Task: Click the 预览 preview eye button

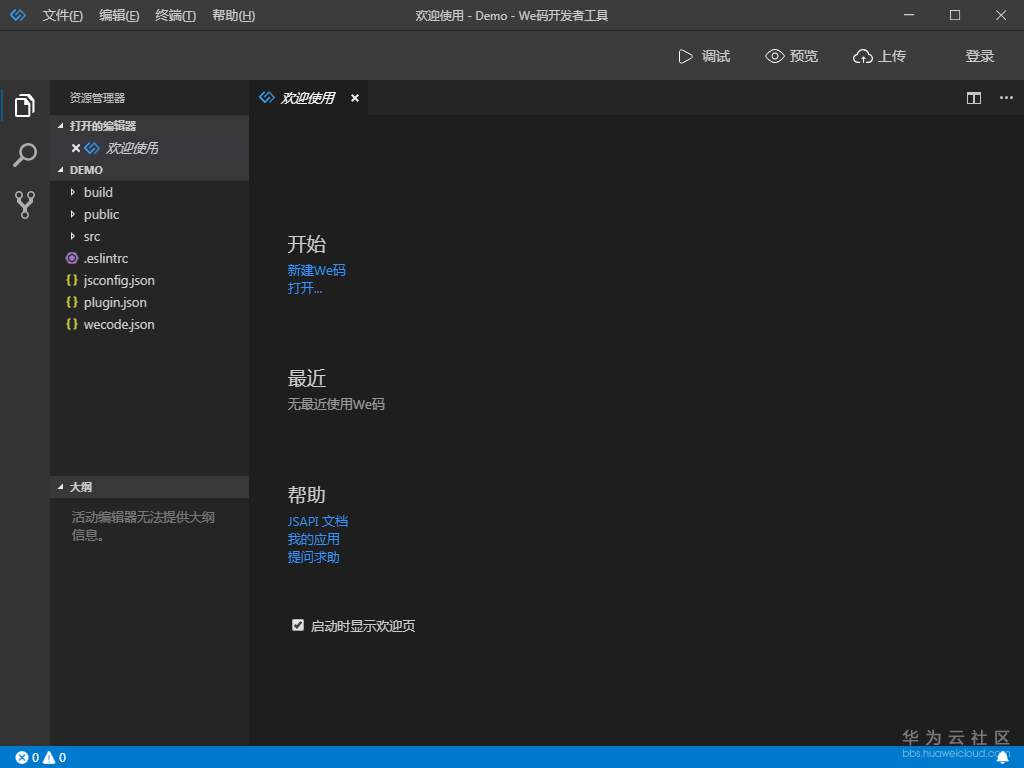Action: (x=792, y=56)
